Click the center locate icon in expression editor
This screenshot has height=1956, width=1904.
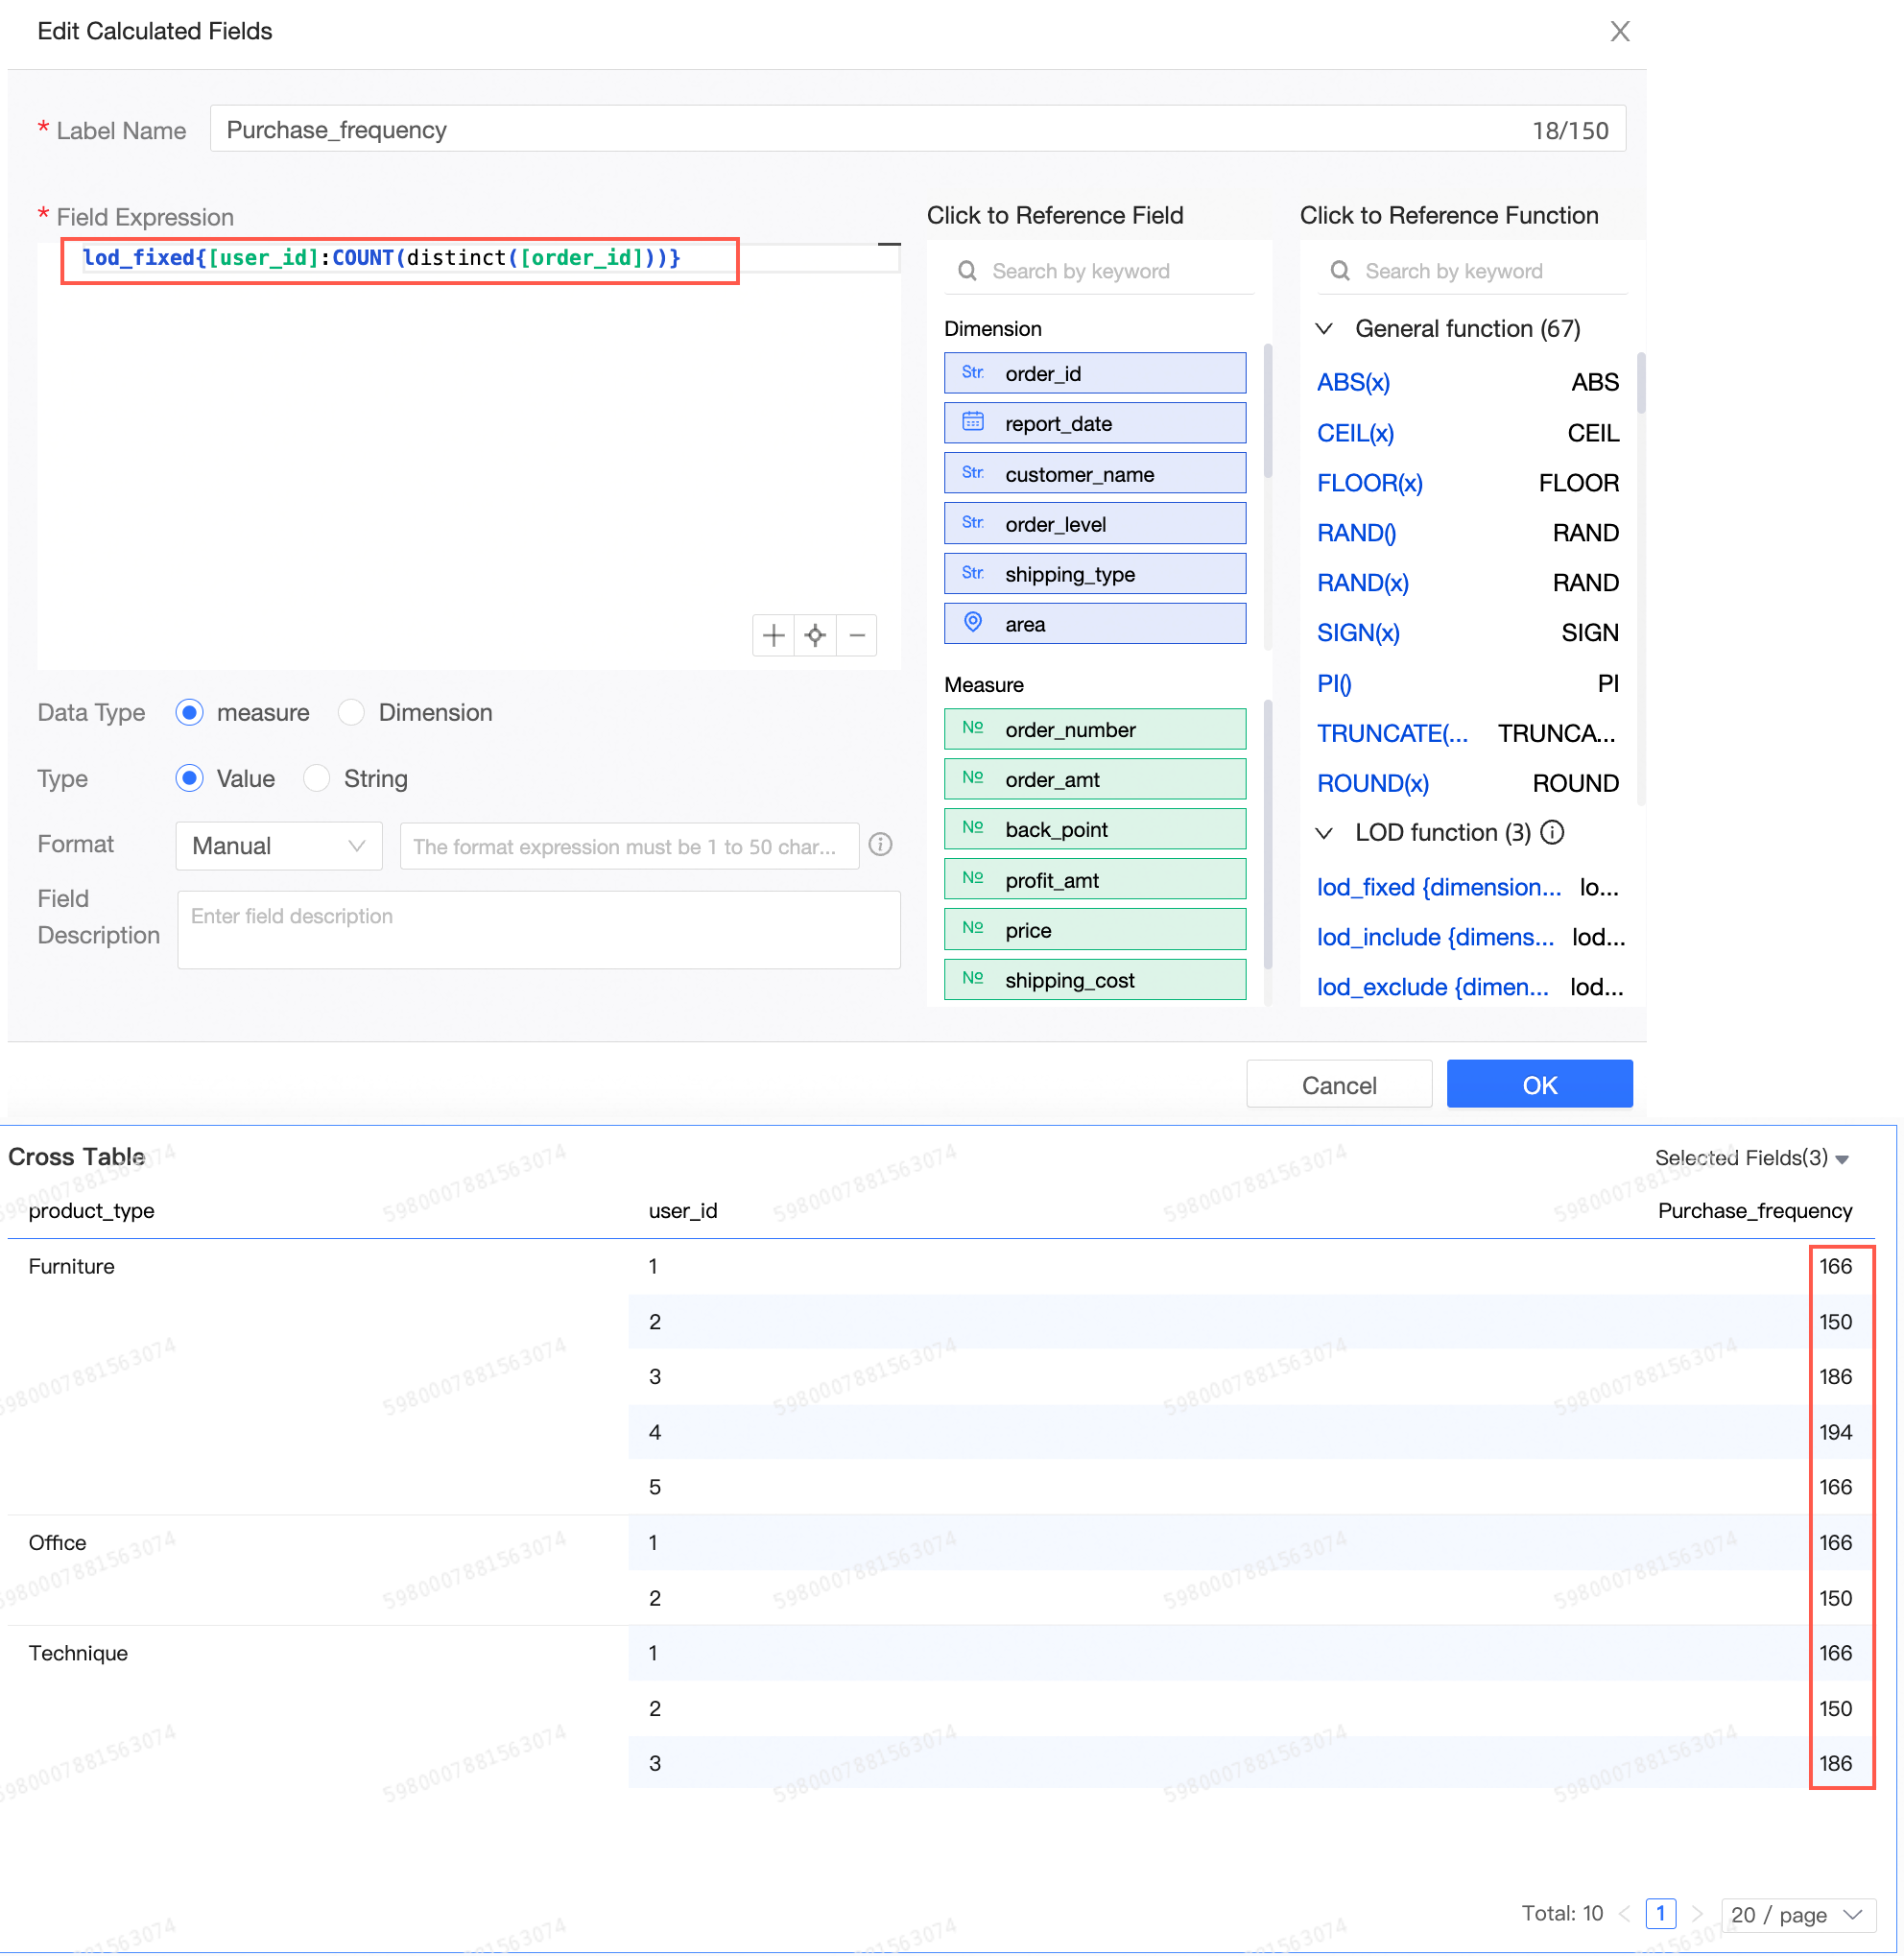pos(815,635)
